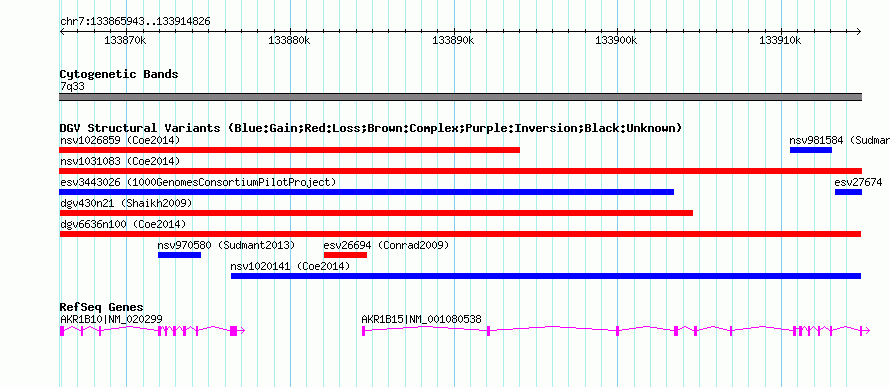Click the 133870k ruler position

[126, 40]
